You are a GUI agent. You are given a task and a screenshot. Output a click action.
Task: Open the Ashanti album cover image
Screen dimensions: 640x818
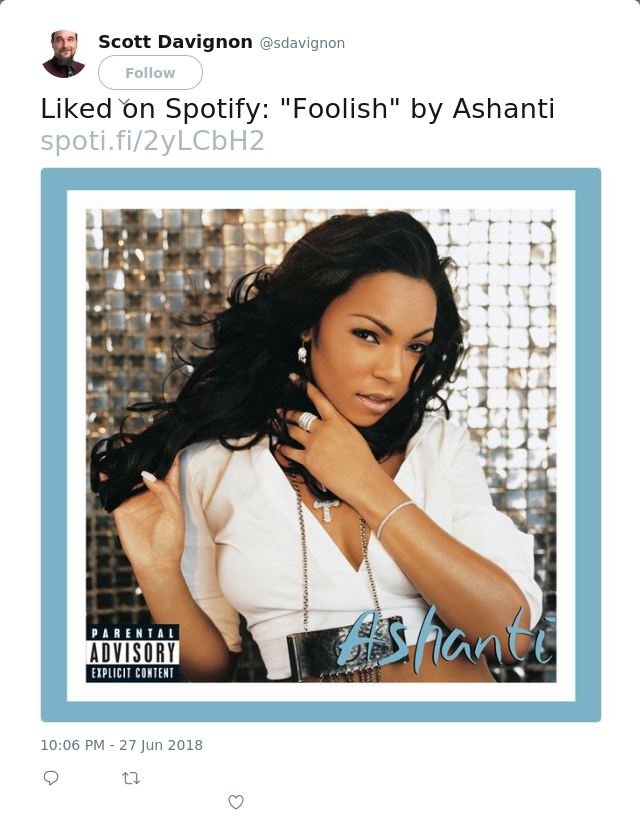[x=321, y=445]
